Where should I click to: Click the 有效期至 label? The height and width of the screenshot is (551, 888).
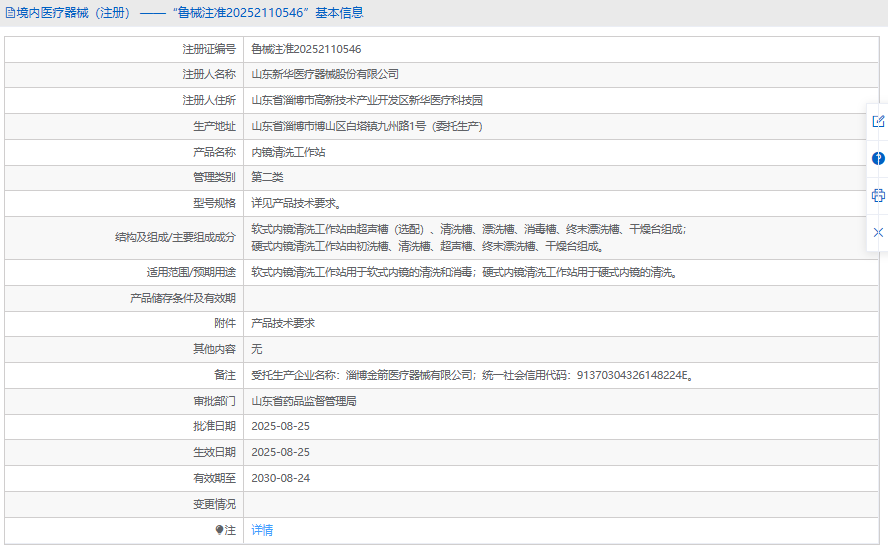(x=215, y=478)
